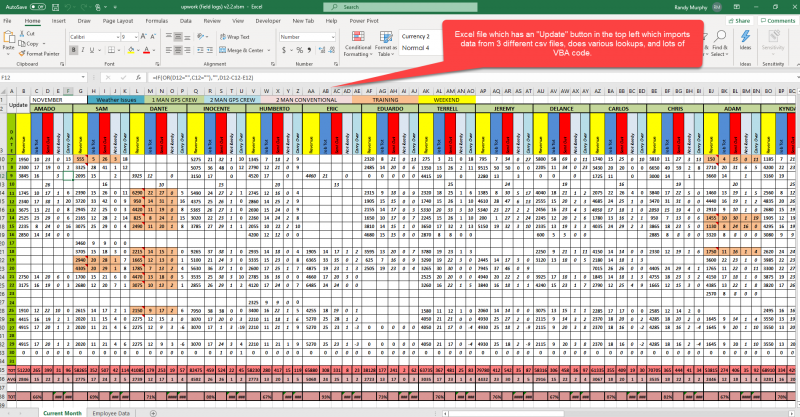Toggle the AutoSave switch
Viewport: 800px width, 417px height.
38,6
